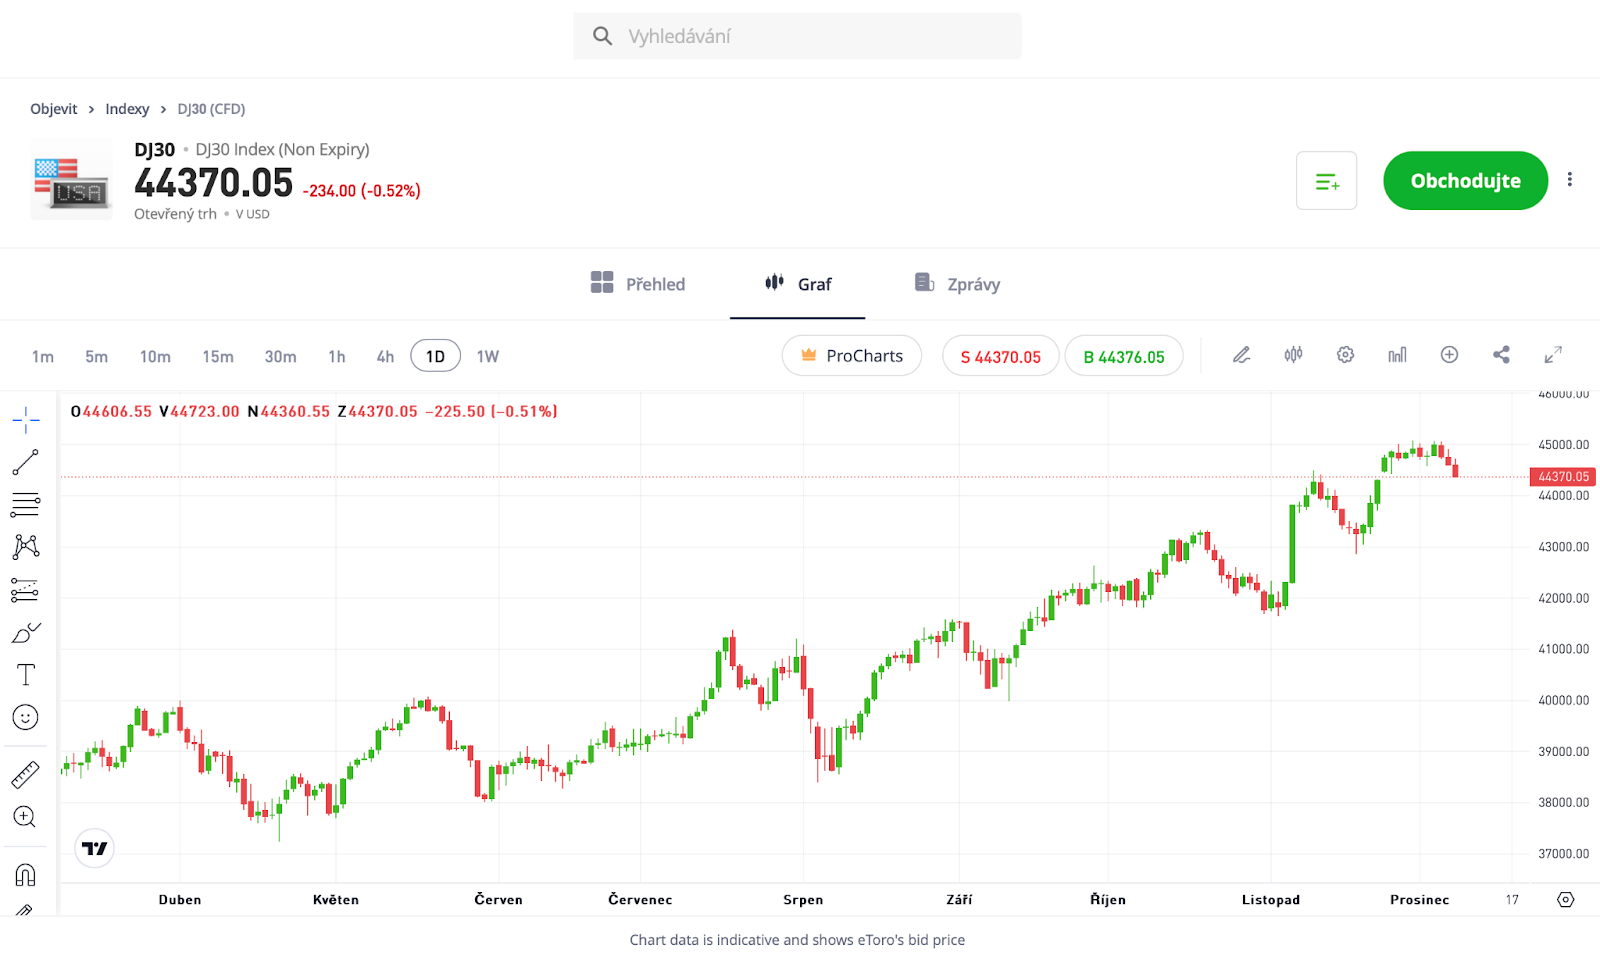This screenshot has height=963, width=1600.
Task: Select the ruler measure tool
Action: tap(26, 774)
